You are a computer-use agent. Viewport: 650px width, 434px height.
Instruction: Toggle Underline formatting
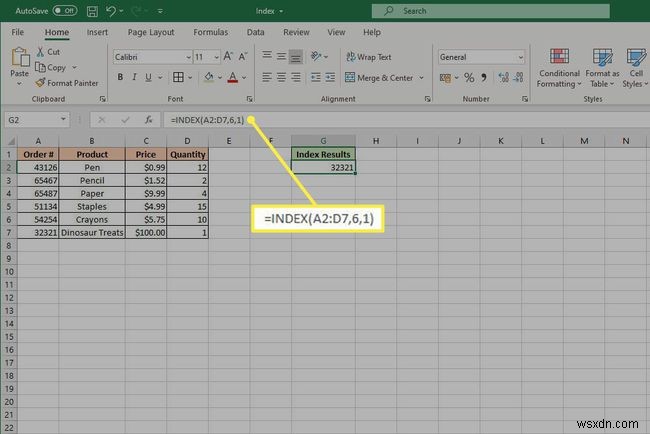pos(148,77)
